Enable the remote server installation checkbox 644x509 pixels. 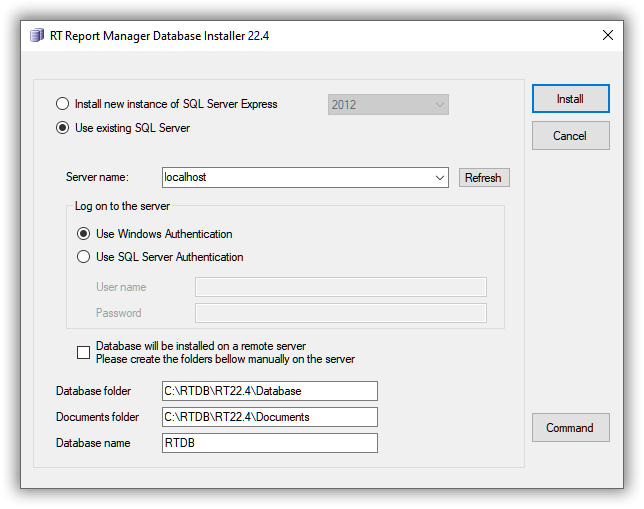click(x=83, y=352)
